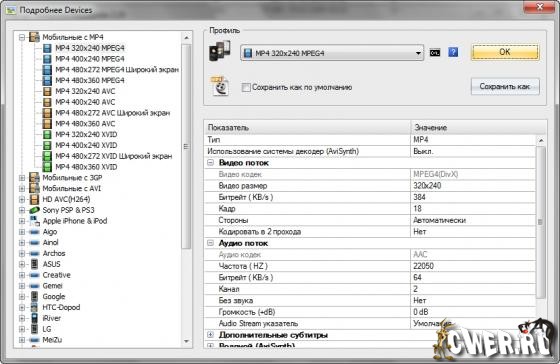
Task: Click the mobile devices icon in Профиль panel
Action: click(x=220, y=51)
